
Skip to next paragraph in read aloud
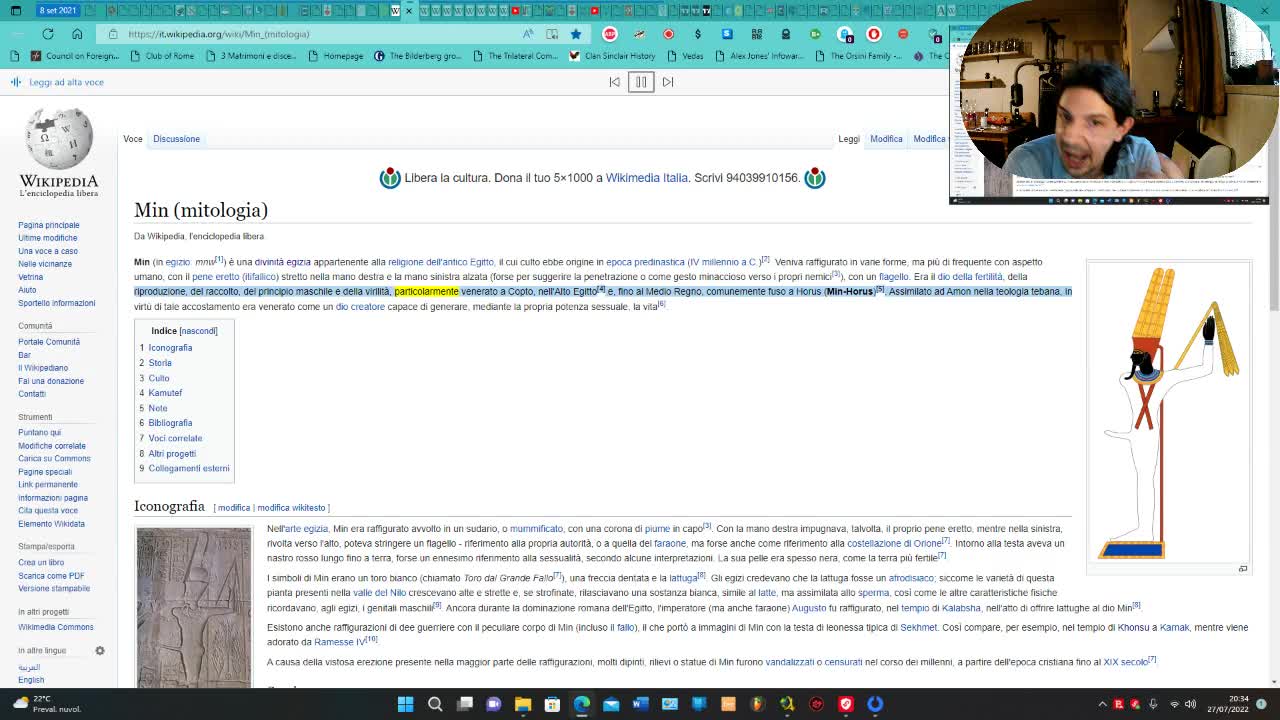[668, 82]
